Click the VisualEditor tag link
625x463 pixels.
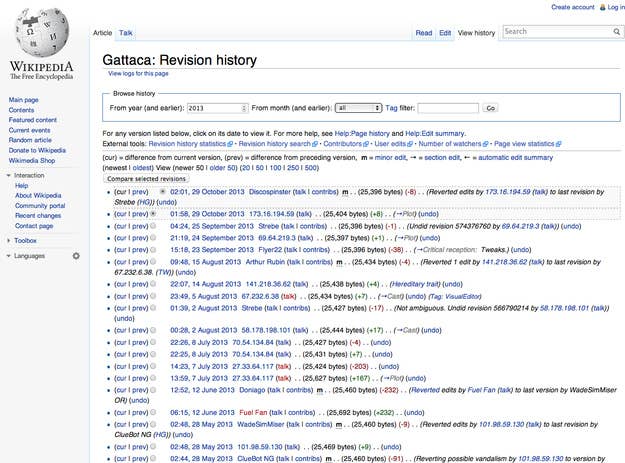[x=463, y=296]
